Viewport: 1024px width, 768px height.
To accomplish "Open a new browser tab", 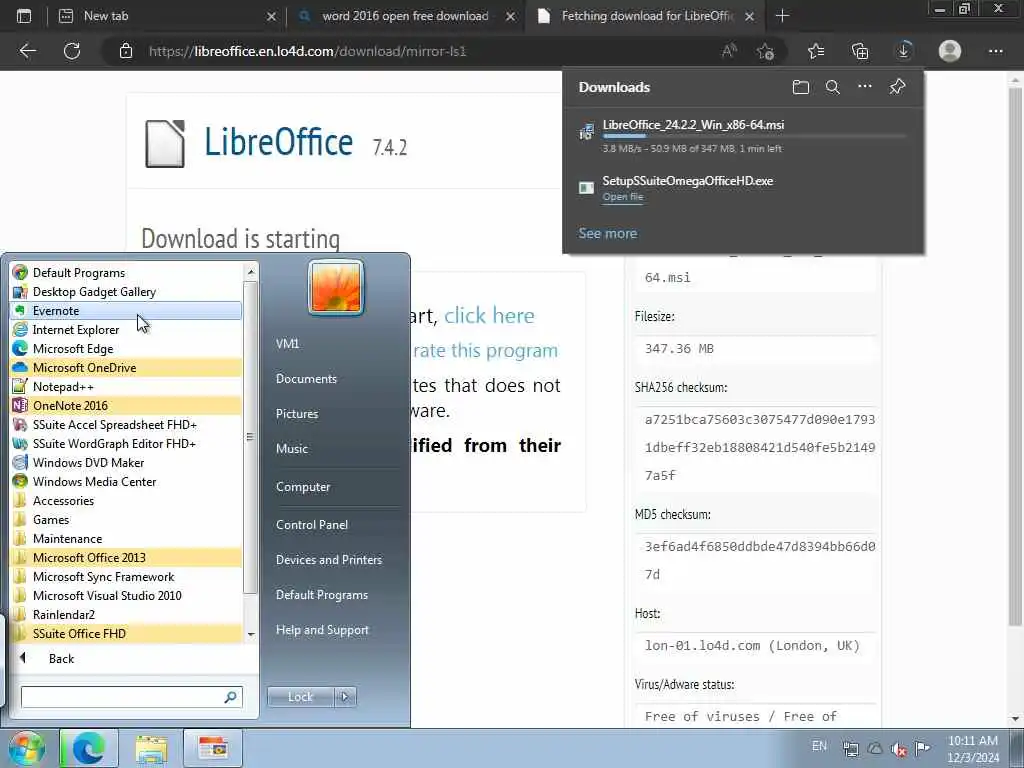I will pyautogui.click(x=782, y=16).
